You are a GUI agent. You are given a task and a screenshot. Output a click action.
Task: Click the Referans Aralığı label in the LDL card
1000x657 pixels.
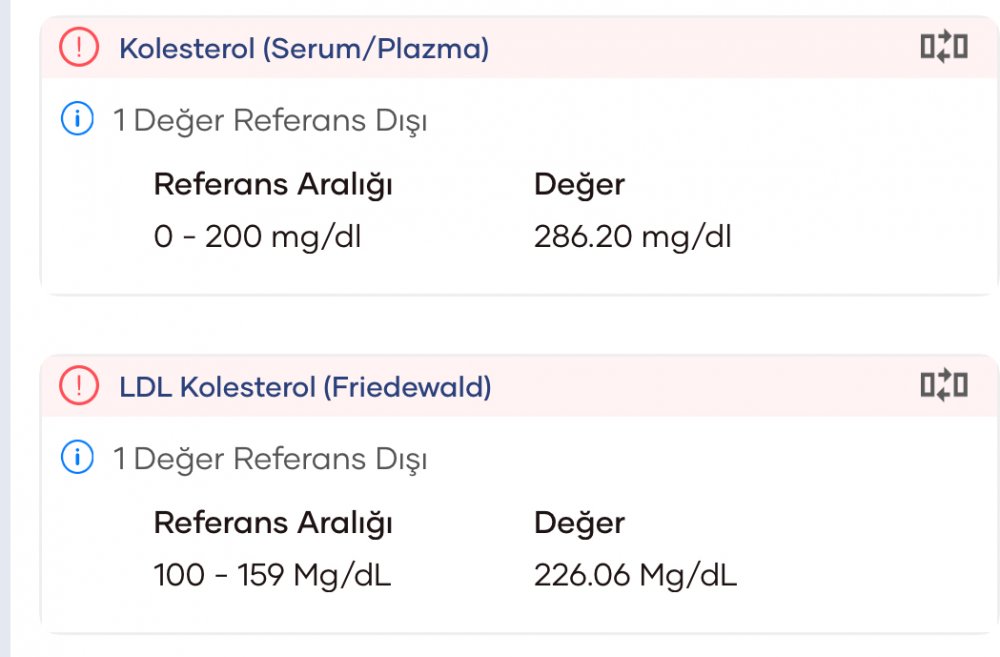click(x=272, y=523)
